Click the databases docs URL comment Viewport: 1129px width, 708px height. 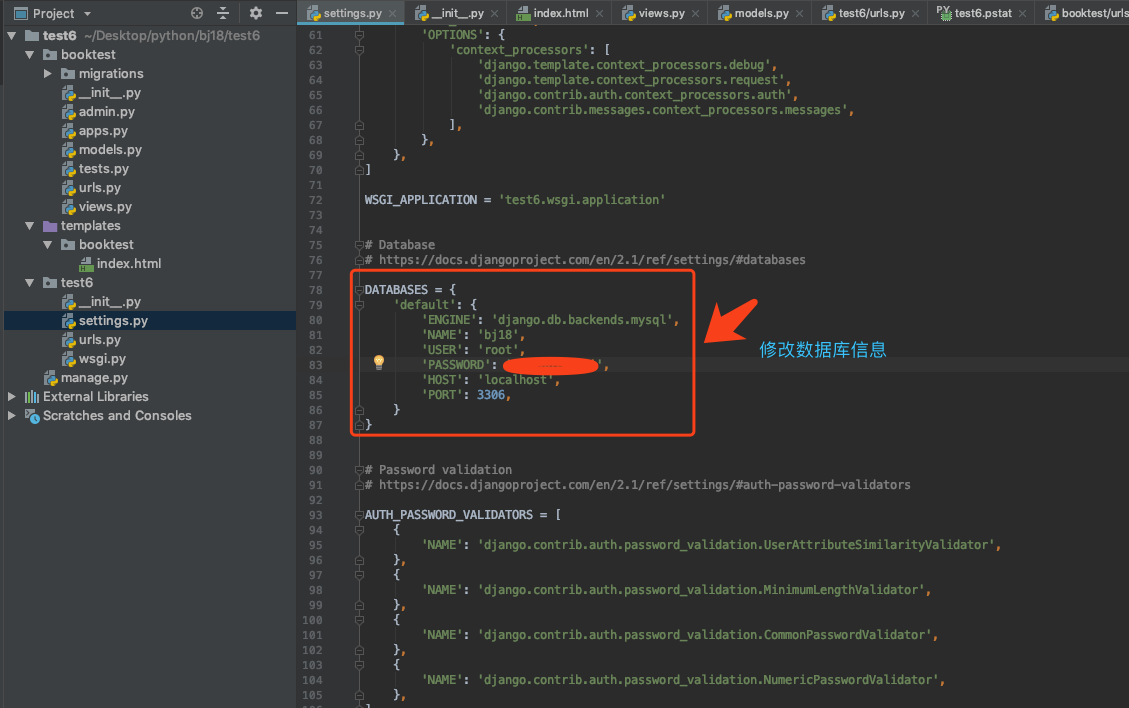[x=592, y=260]
